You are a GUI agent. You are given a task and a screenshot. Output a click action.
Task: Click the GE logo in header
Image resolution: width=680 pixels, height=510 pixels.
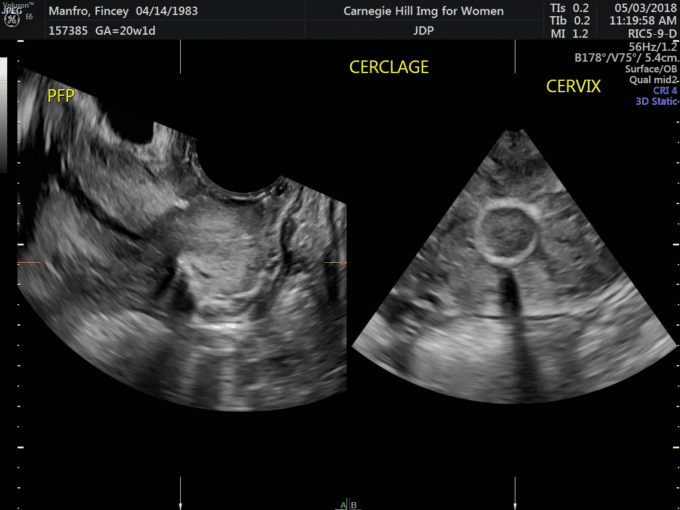click(x=13, y=18)
